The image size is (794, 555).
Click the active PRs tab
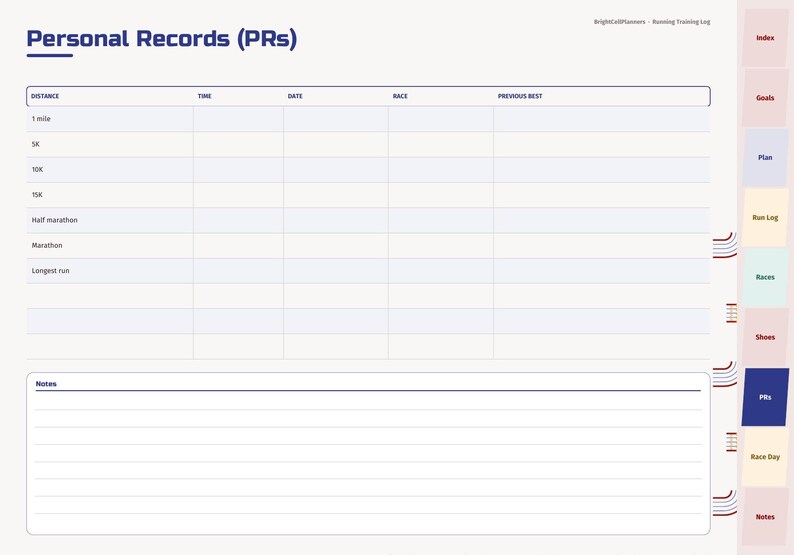point(765,398)
